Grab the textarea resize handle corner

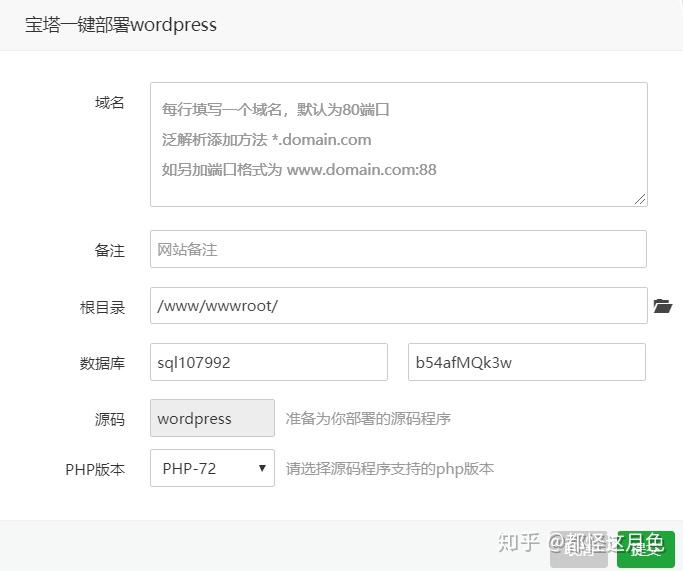coord(640,199)
